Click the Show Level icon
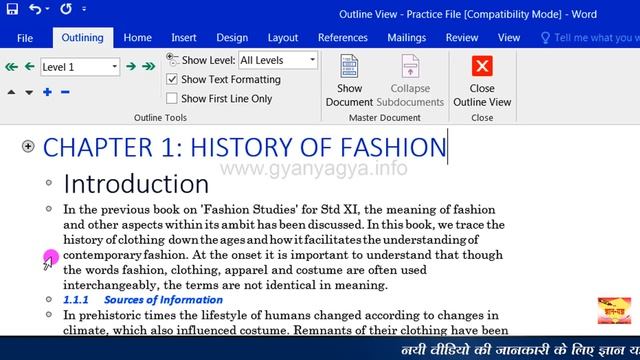 [x=172, y=60]
